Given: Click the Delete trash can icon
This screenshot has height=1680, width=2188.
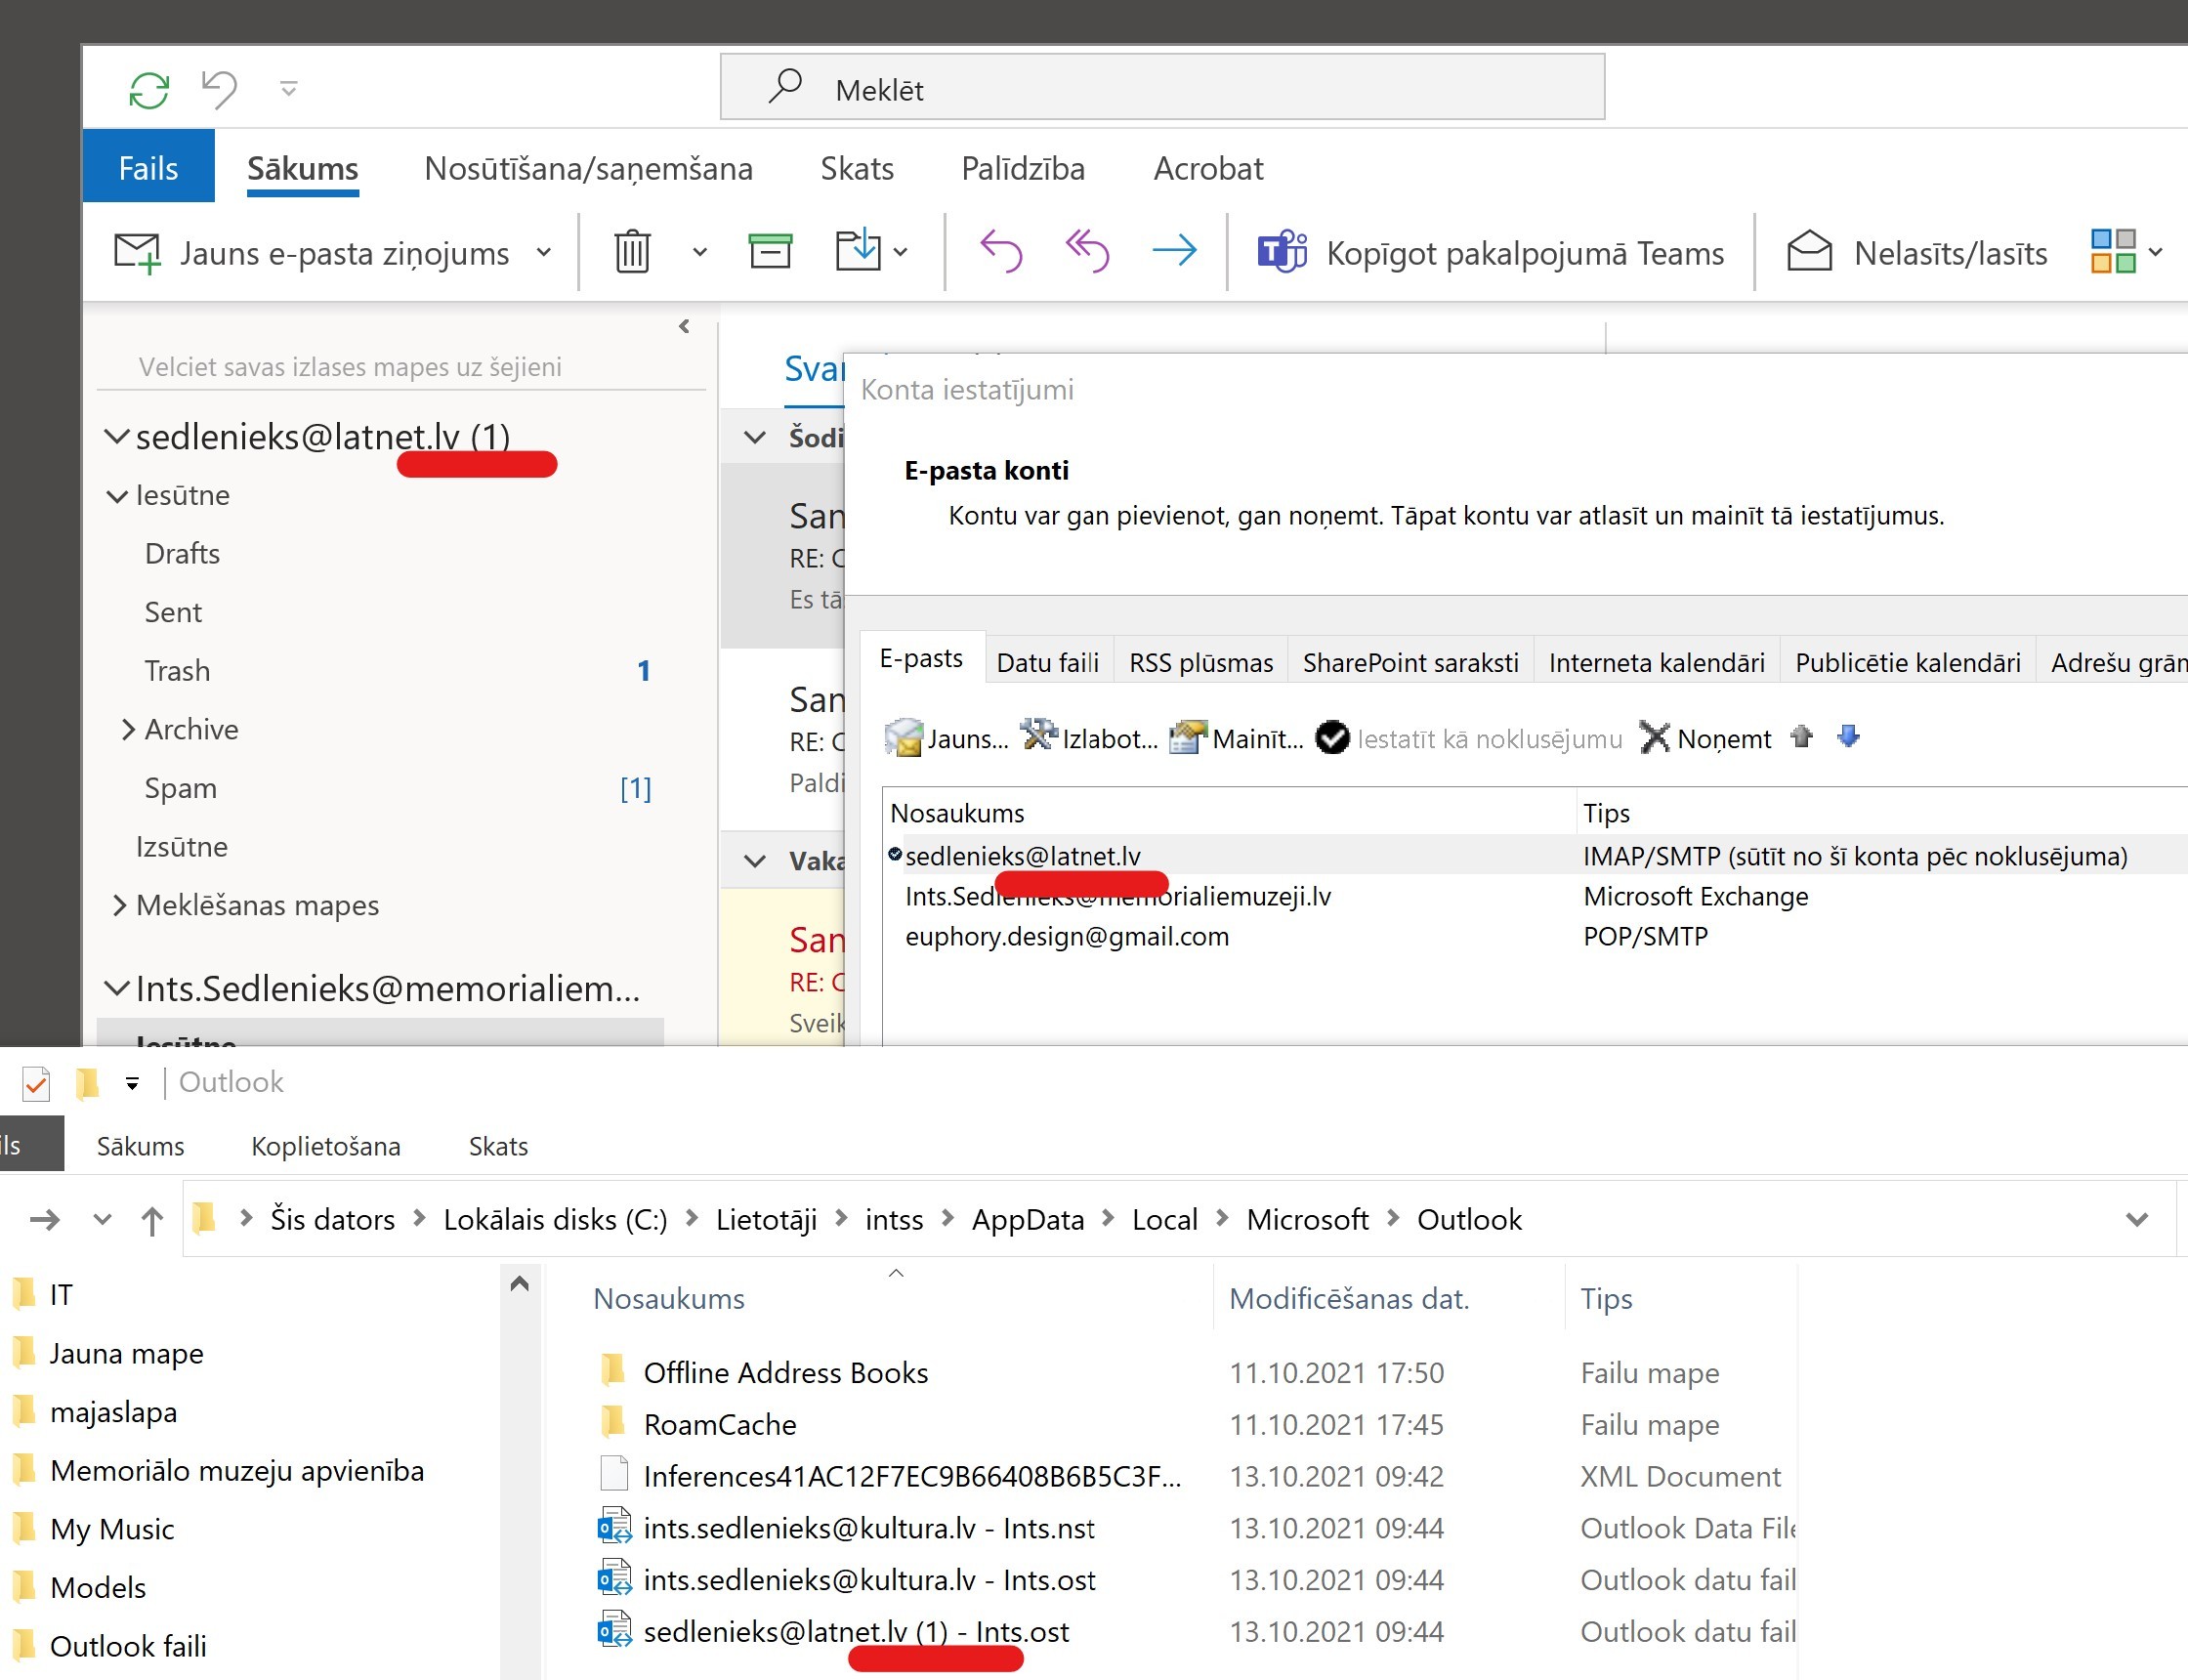Looking at the screenshot, I should [632, 252].
